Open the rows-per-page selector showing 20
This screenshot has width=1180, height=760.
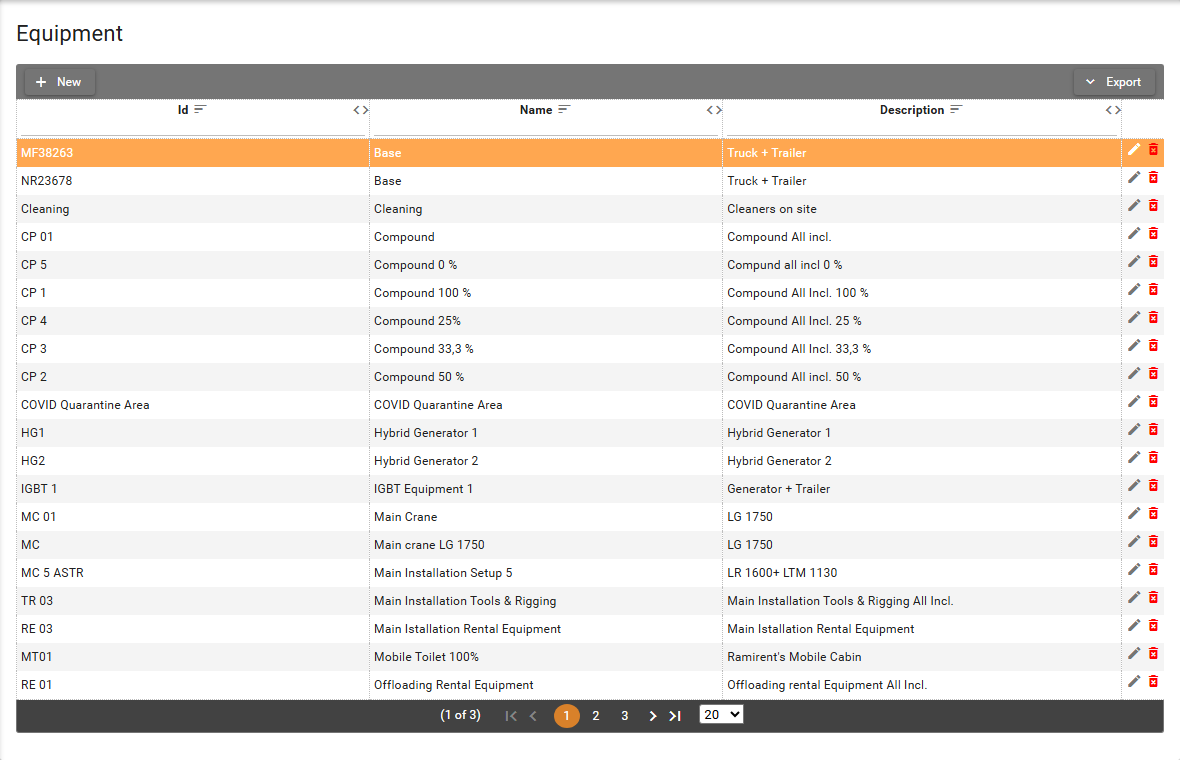(721, 715)
